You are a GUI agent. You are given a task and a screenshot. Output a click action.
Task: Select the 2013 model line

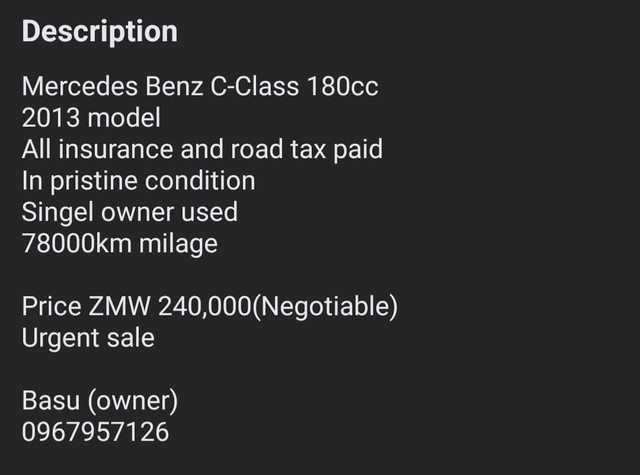coord(91,118)
